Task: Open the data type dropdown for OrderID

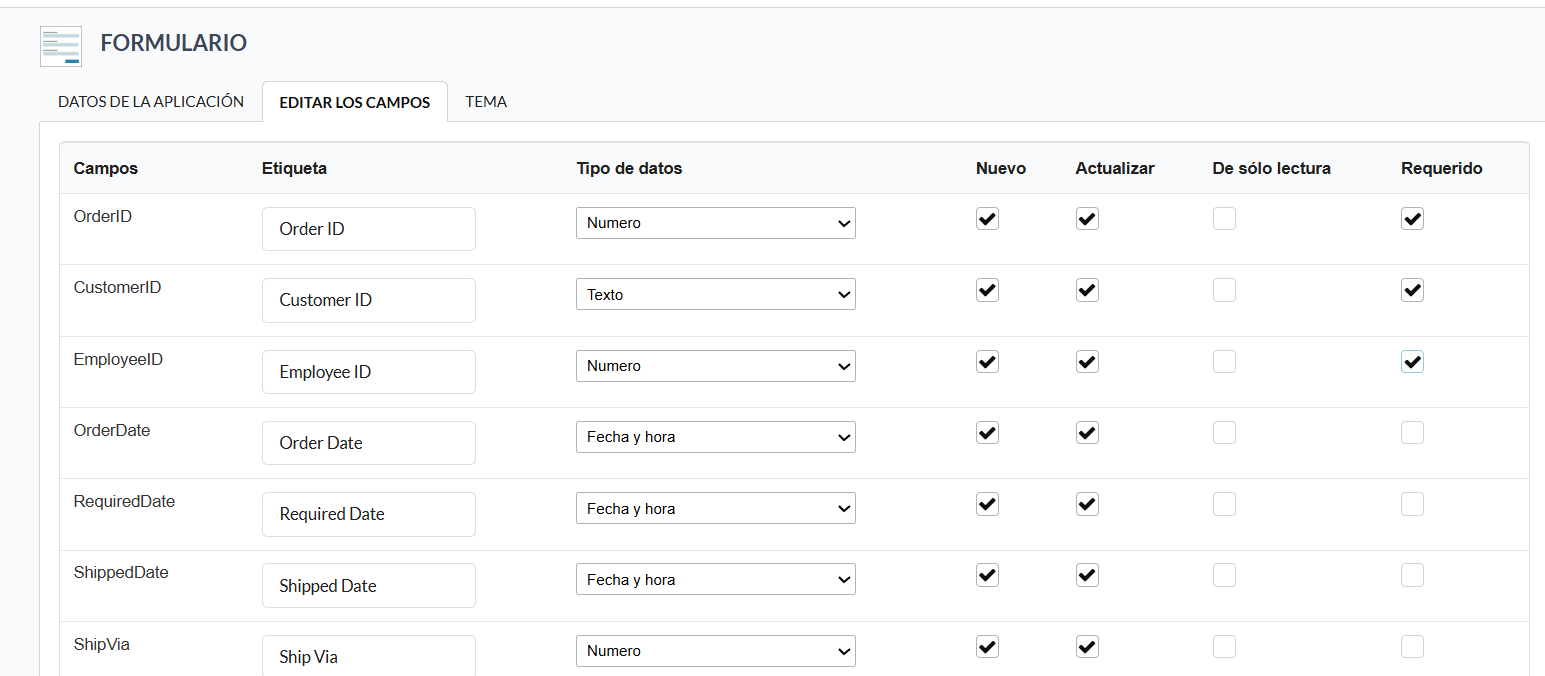Action: coord(715,222)
